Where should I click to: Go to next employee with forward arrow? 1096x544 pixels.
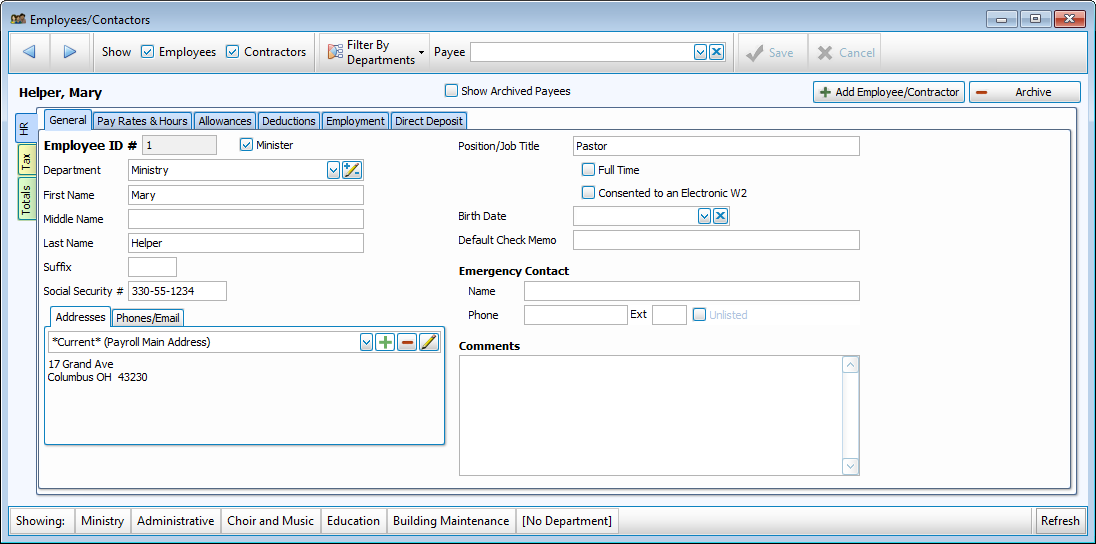pos(69,52)
